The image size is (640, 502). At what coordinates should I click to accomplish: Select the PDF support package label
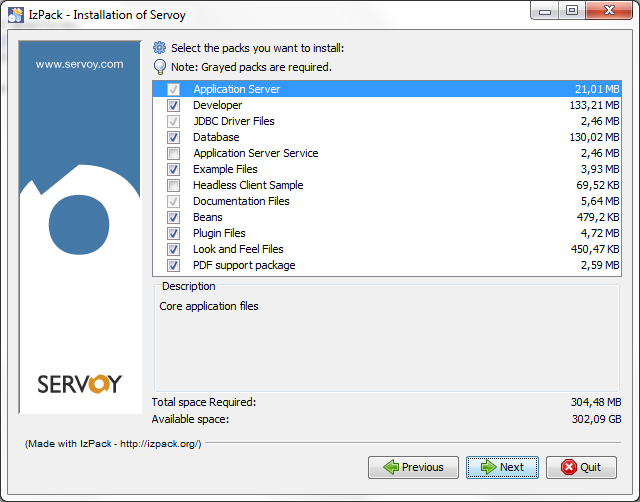tap(244, 265)
